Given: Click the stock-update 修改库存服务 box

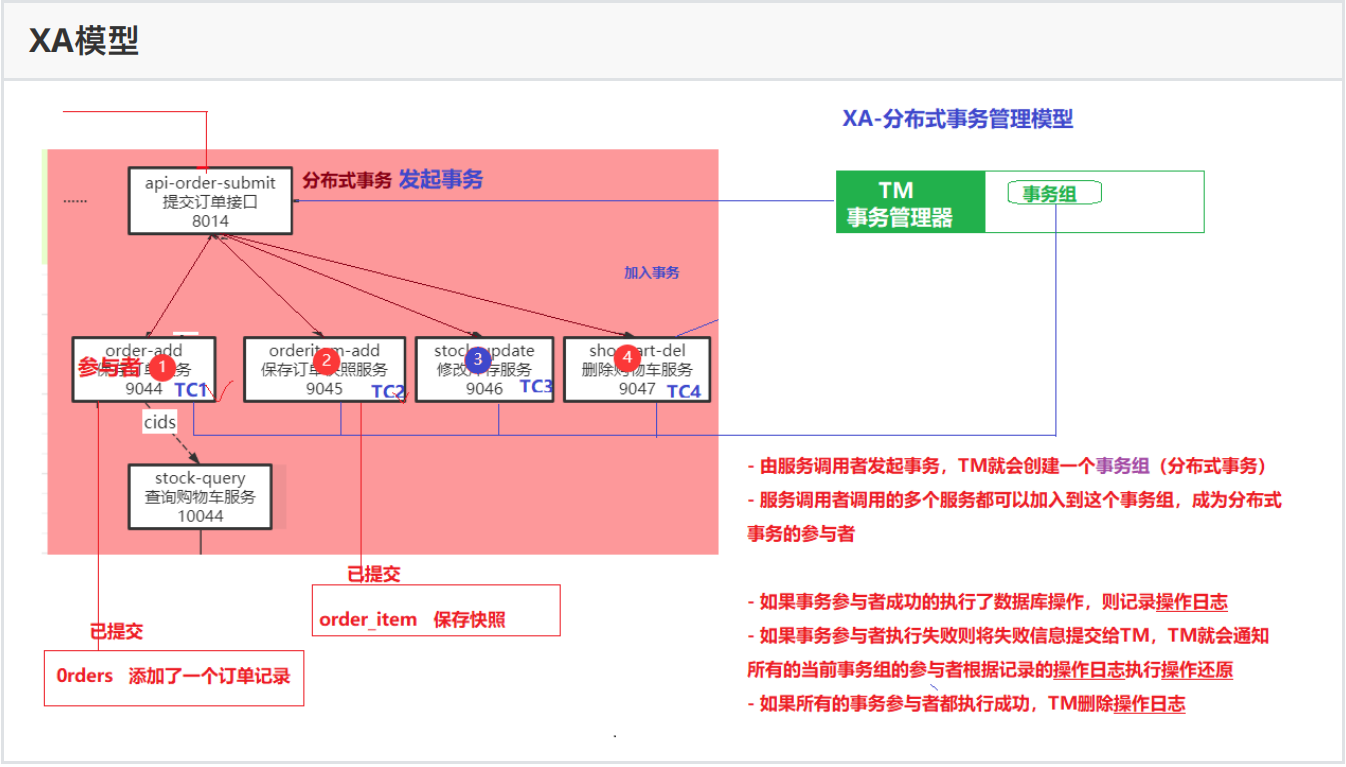Looking at the screenshot, I should click(484, 369).
